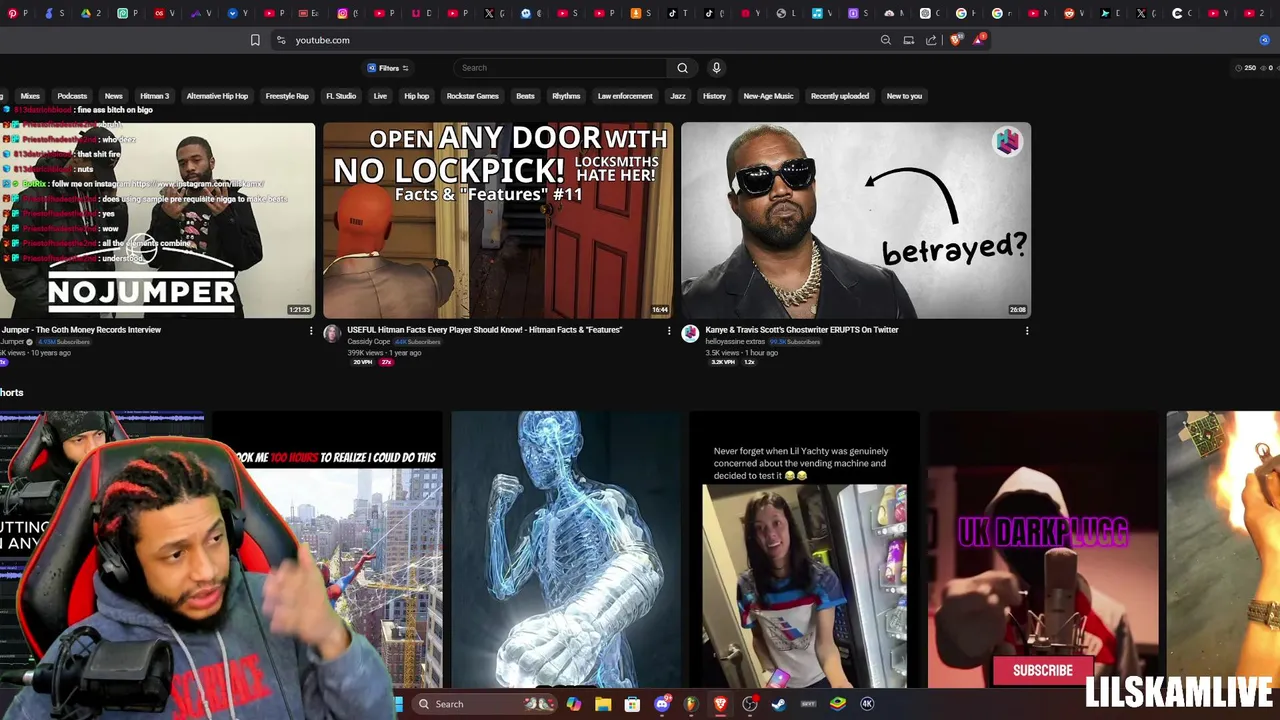
Task: Select the New to you chip
Action: point(904,96)
